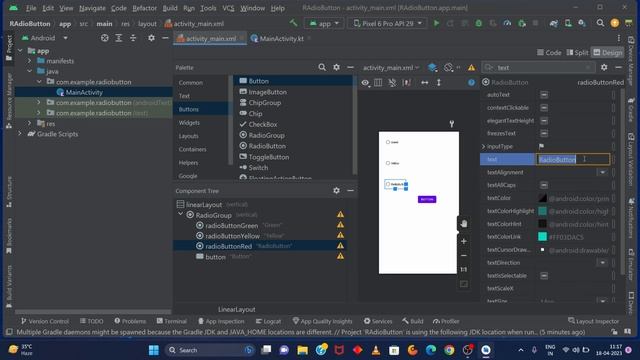Open the Terminal tool window
640x360 pixels.
(171, 321)
